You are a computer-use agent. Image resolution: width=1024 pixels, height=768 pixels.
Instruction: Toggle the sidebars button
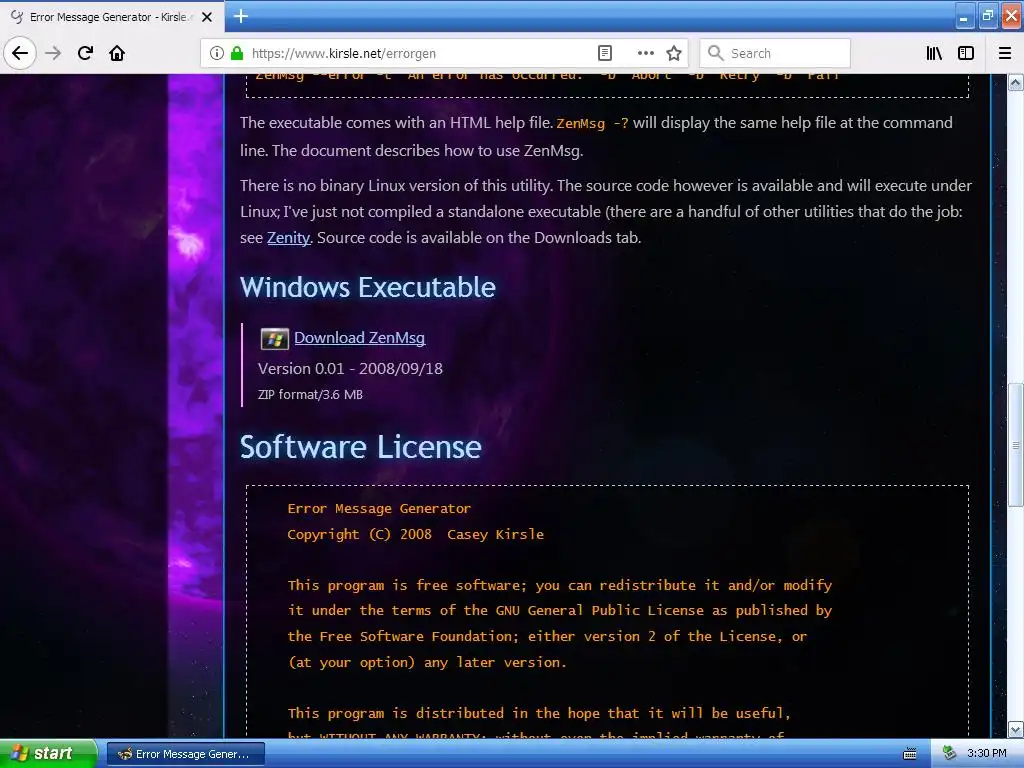click(966, 53)
